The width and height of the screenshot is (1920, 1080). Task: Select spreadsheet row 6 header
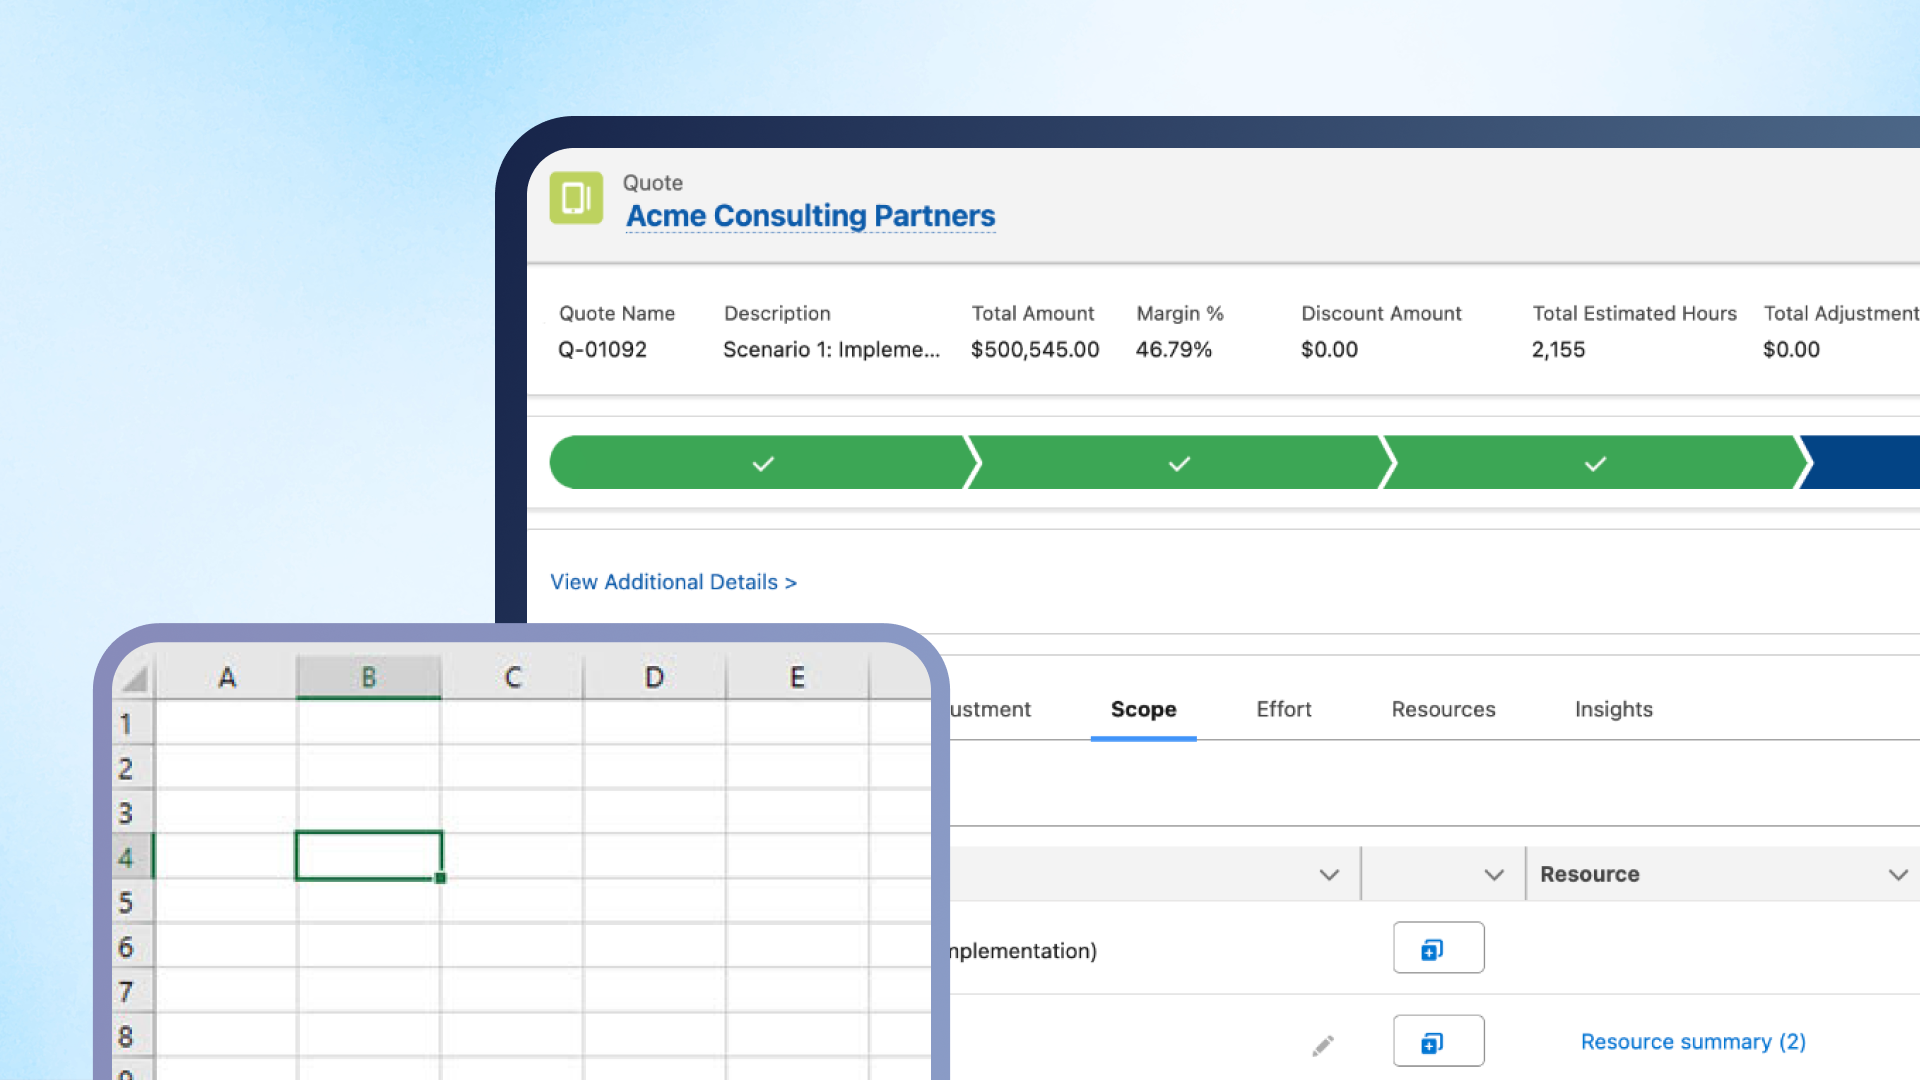[x=126, y=947]
